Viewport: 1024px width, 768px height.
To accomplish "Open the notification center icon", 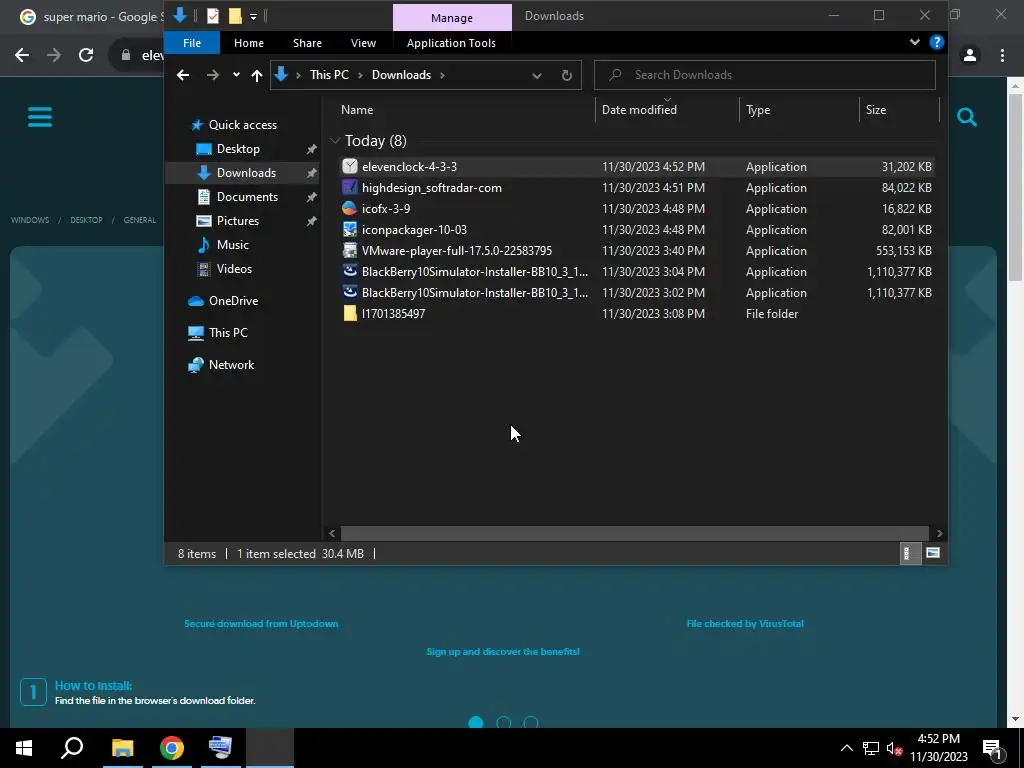I will point(993,748).
